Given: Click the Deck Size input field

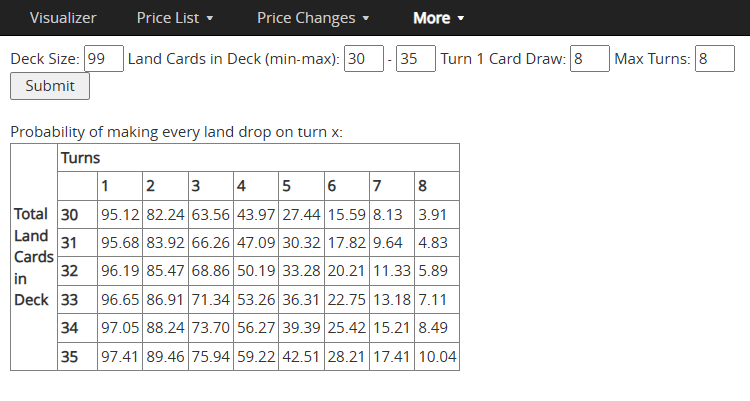Looking at the screenshot, I should coord(104,59).
